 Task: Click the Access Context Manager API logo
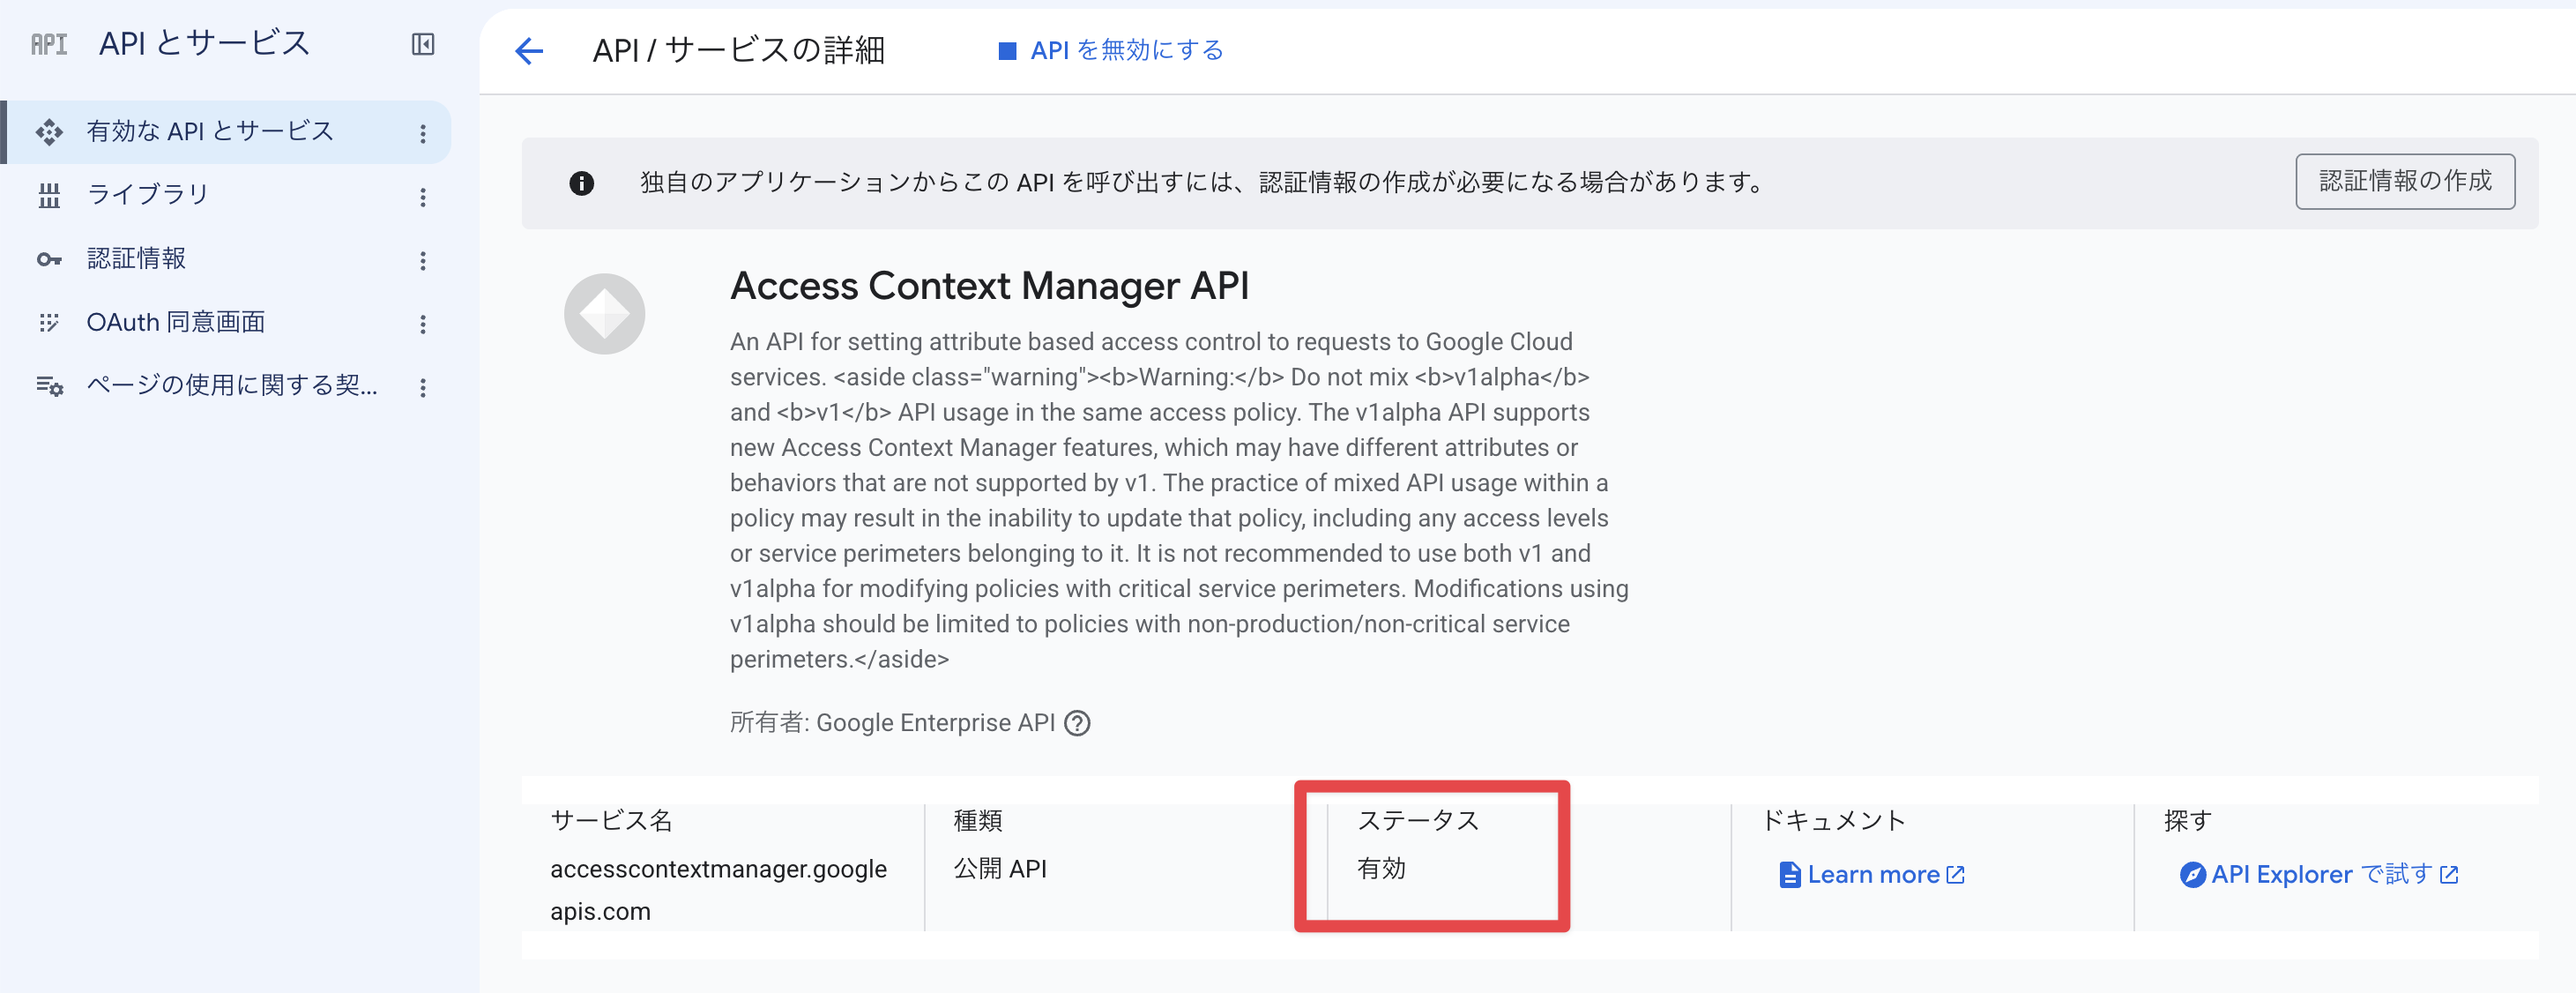pyautogui.click(x=604, y=314)
